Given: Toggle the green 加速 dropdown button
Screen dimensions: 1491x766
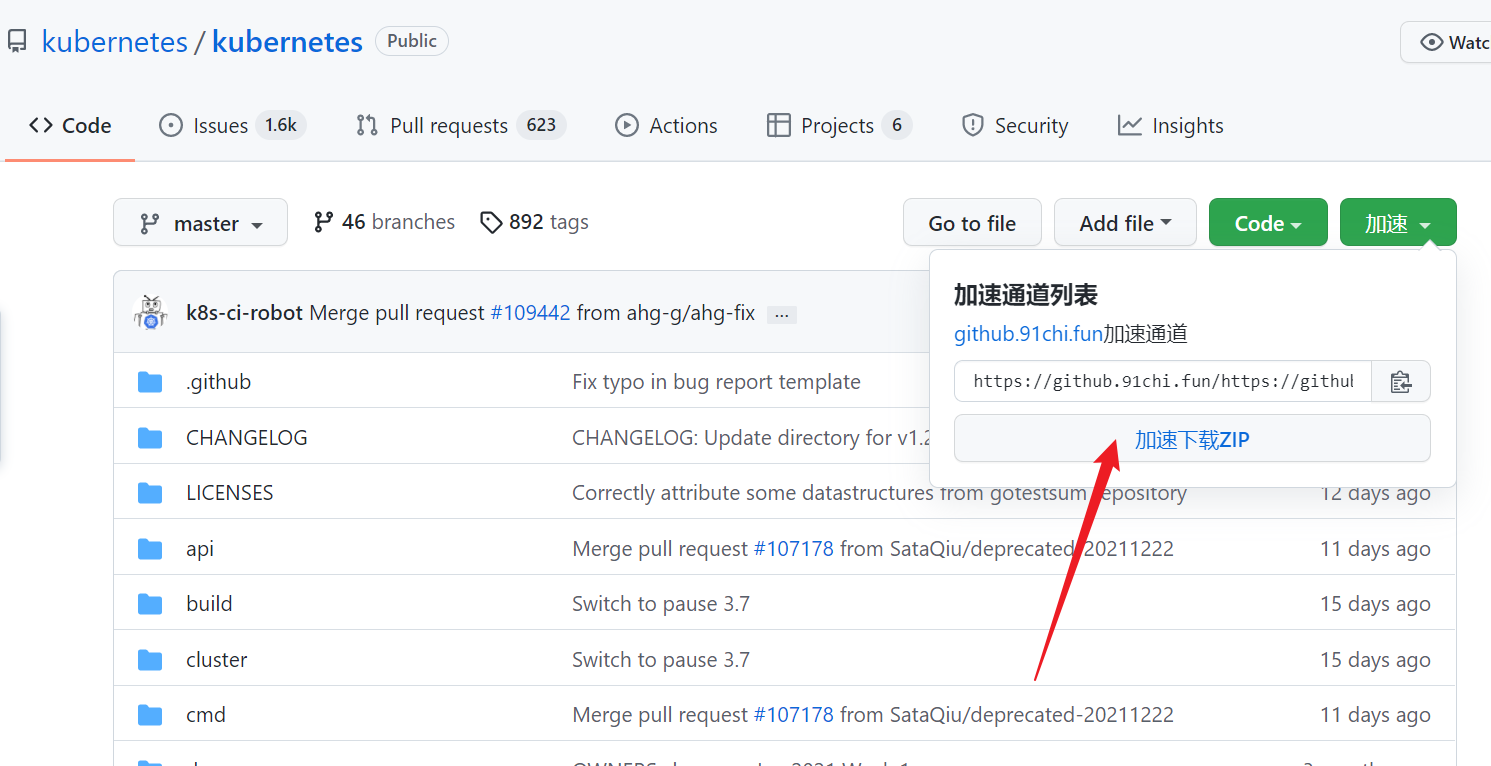Looking at the screenshot, I should (1398, 223).
